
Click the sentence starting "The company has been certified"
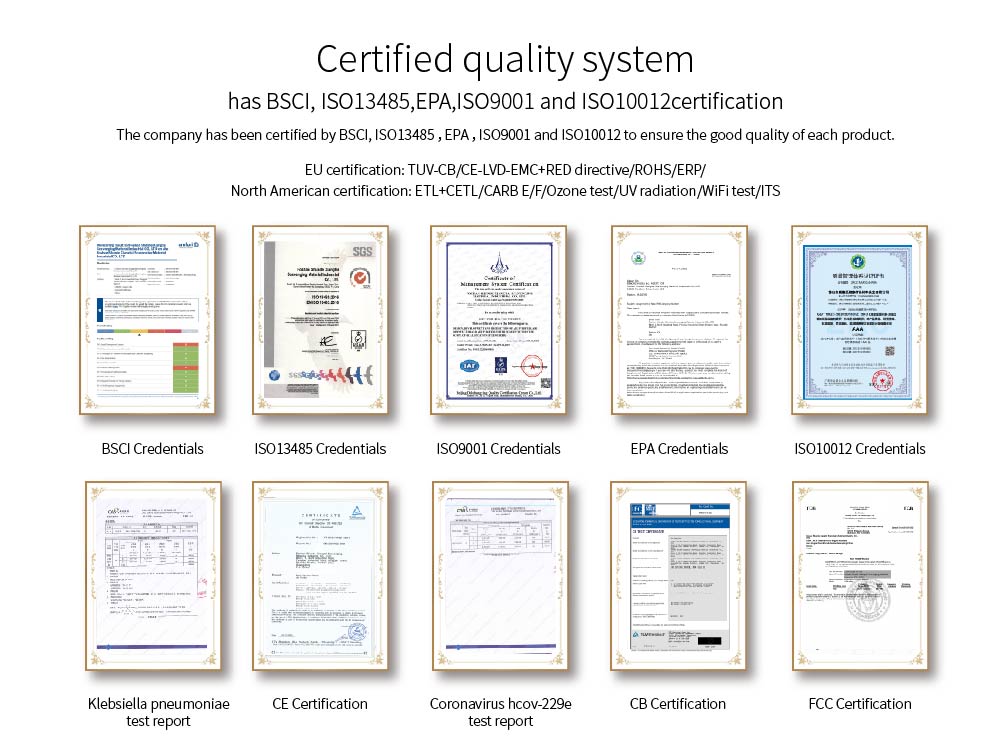coord(505,135)
